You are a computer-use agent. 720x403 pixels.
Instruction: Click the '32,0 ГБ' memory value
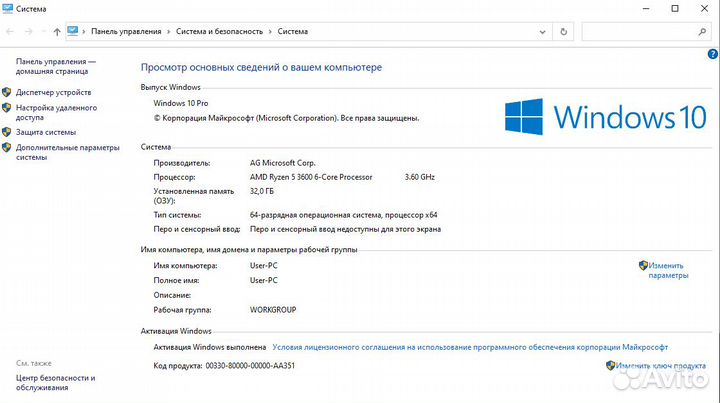point(262,191)
